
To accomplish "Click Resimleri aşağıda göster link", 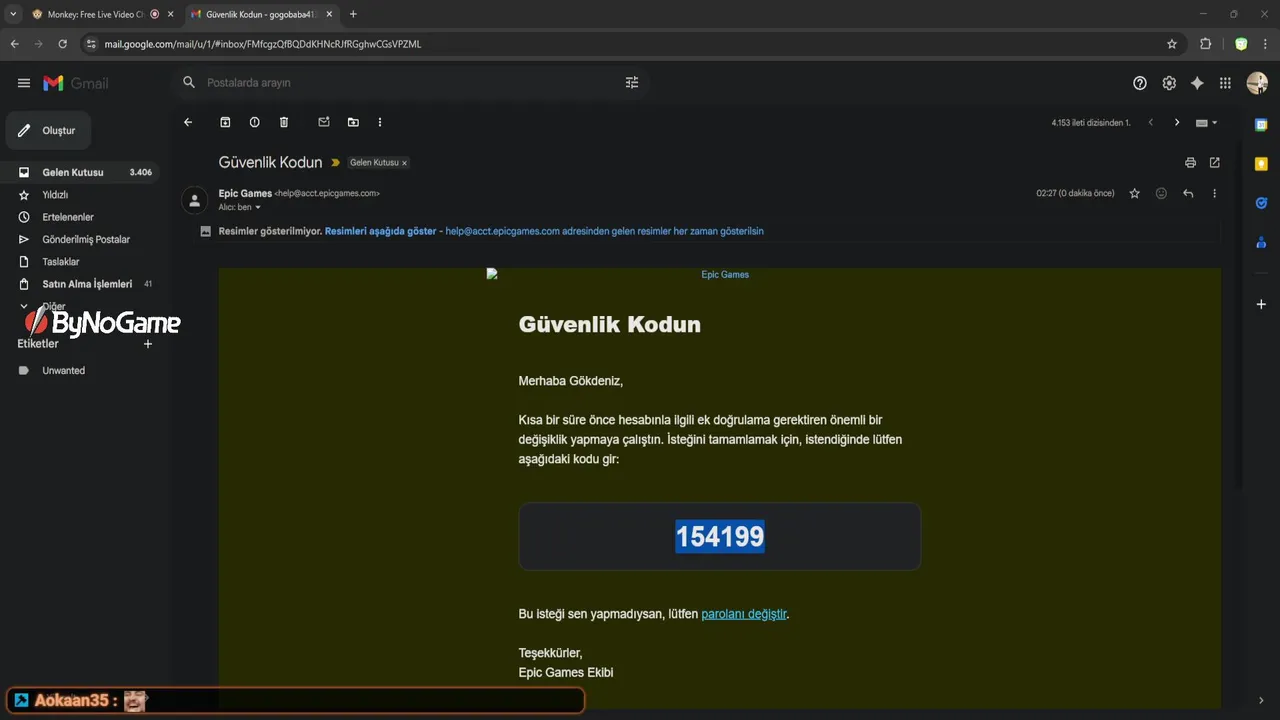I will (380, 231).
